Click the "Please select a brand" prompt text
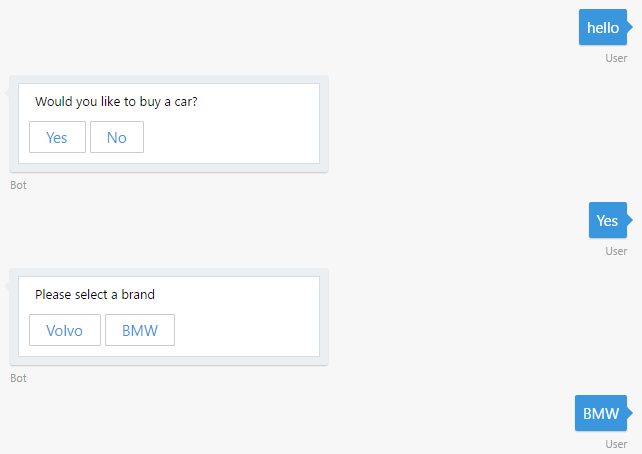This screenshot has height=454, width=642. [95, 295]
